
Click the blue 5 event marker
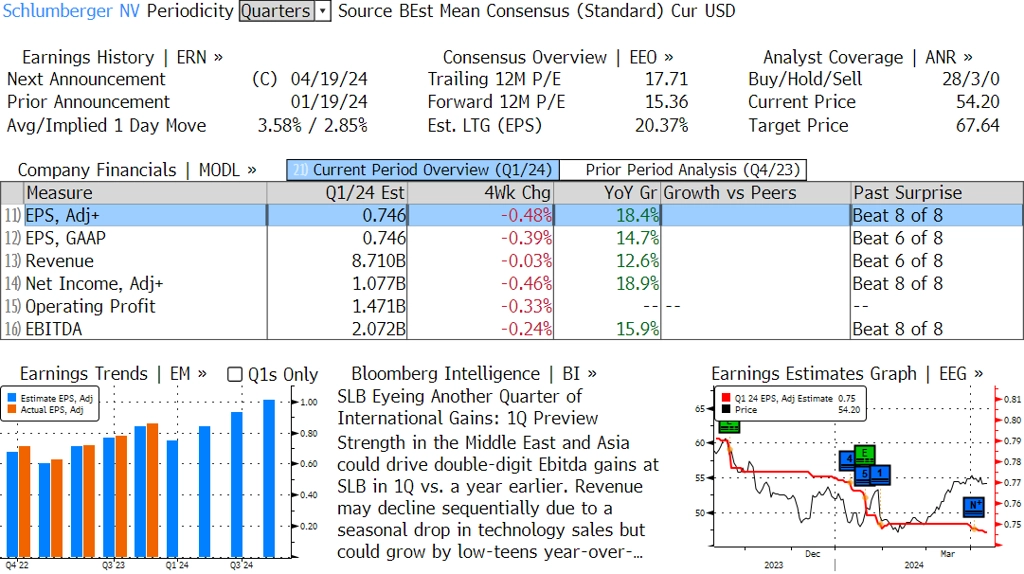point(863,474)
